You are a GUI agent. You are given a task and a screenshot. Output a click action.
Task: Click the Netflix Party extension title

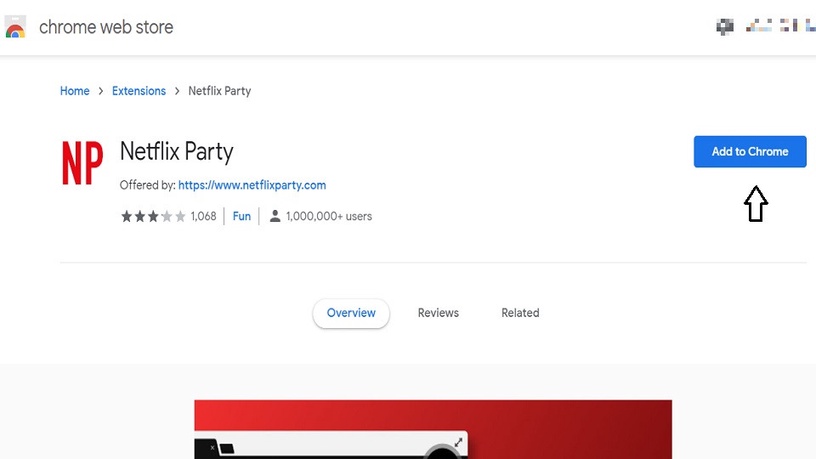[x=176, y=152]
